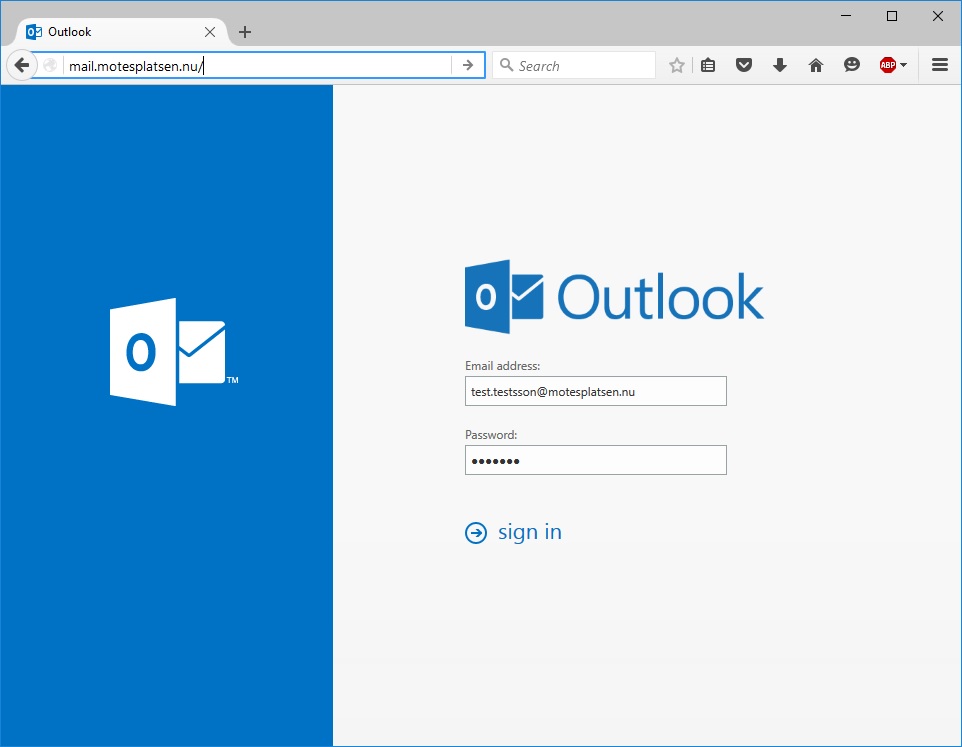Click the 'Email address:' label

[x=502, y=366]
